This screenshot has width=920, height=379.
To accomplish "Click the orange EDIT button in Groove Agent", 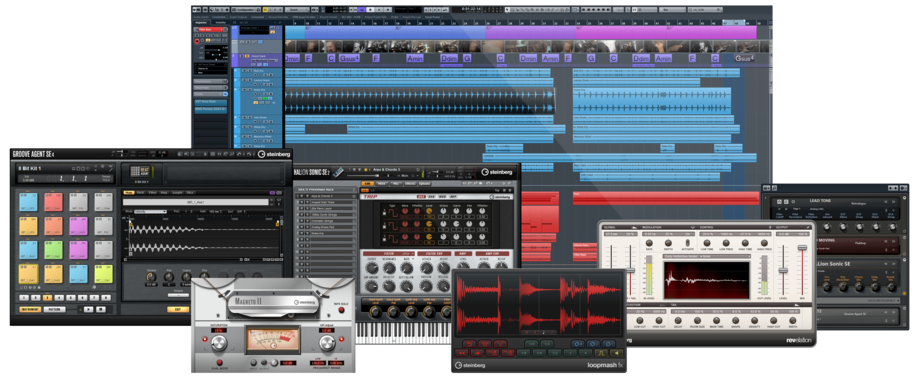I will coord(178,309).
